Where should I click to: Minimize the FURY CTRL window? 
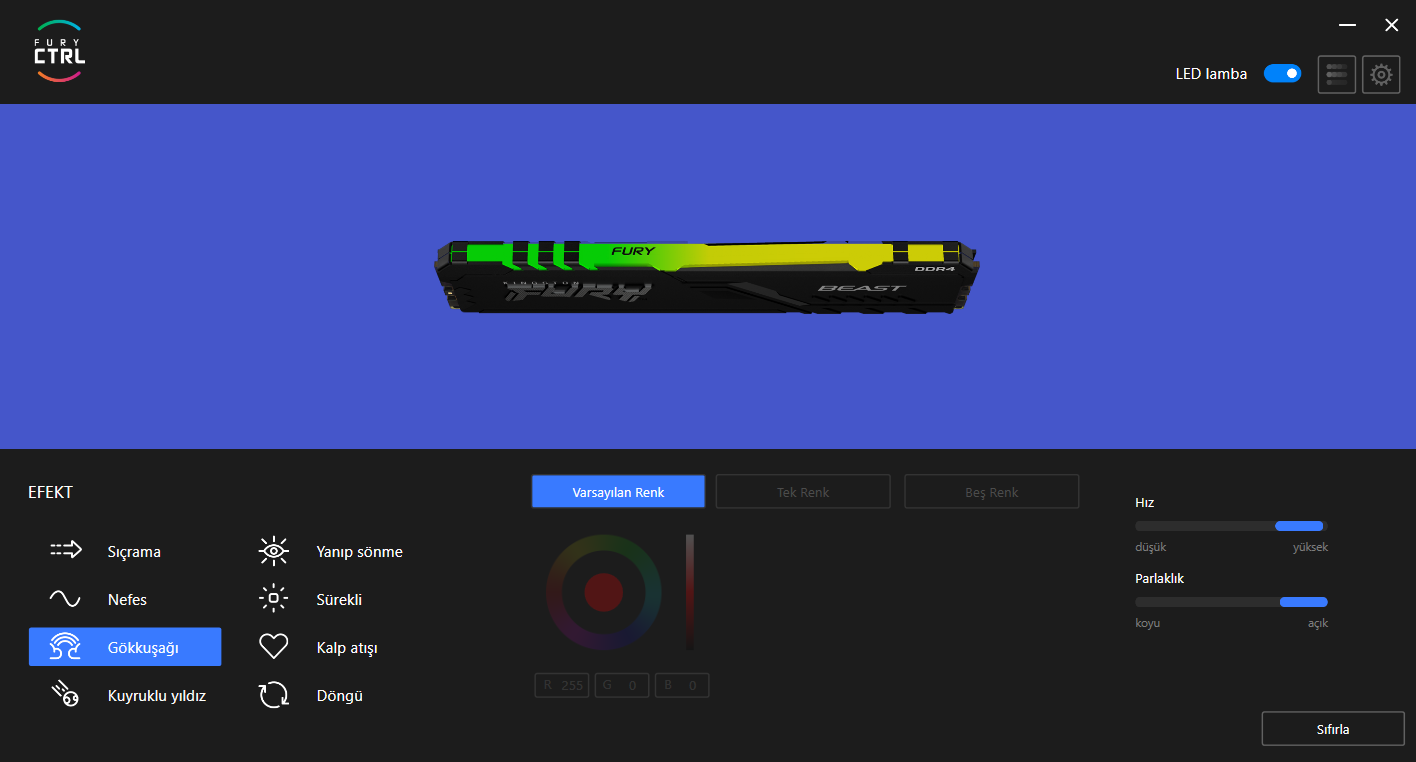[x=1347, y=25]
